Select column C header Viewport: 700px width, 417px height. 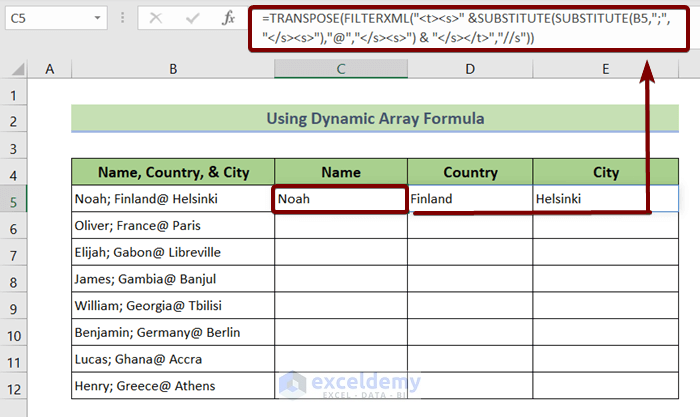coord(341,69)
